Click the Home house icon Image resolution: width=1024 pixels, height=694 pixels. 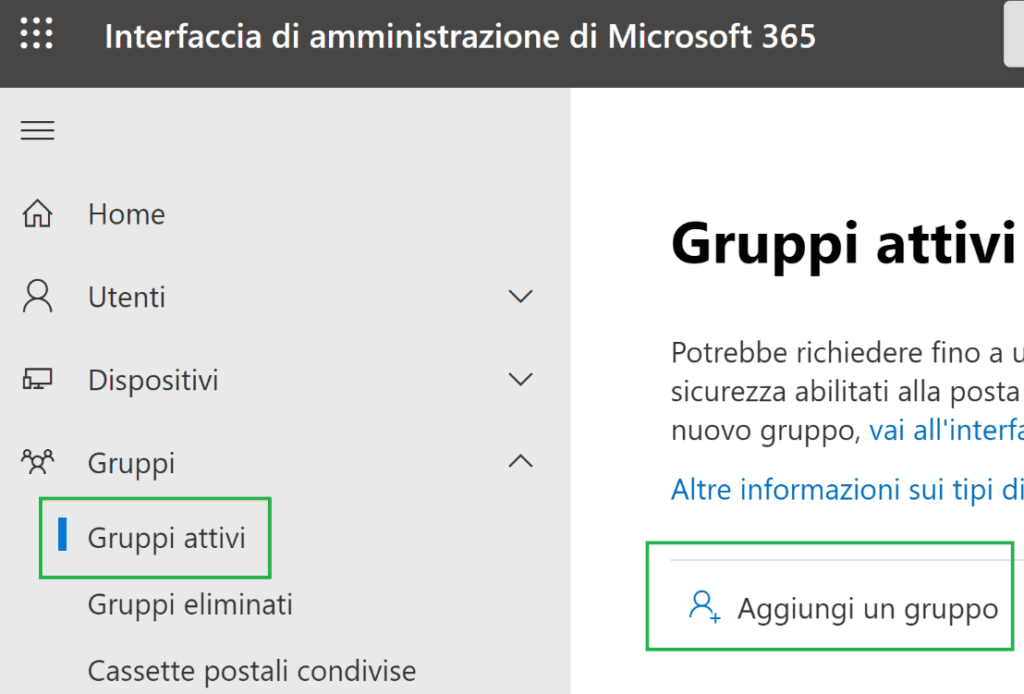[x=37, y=213]
